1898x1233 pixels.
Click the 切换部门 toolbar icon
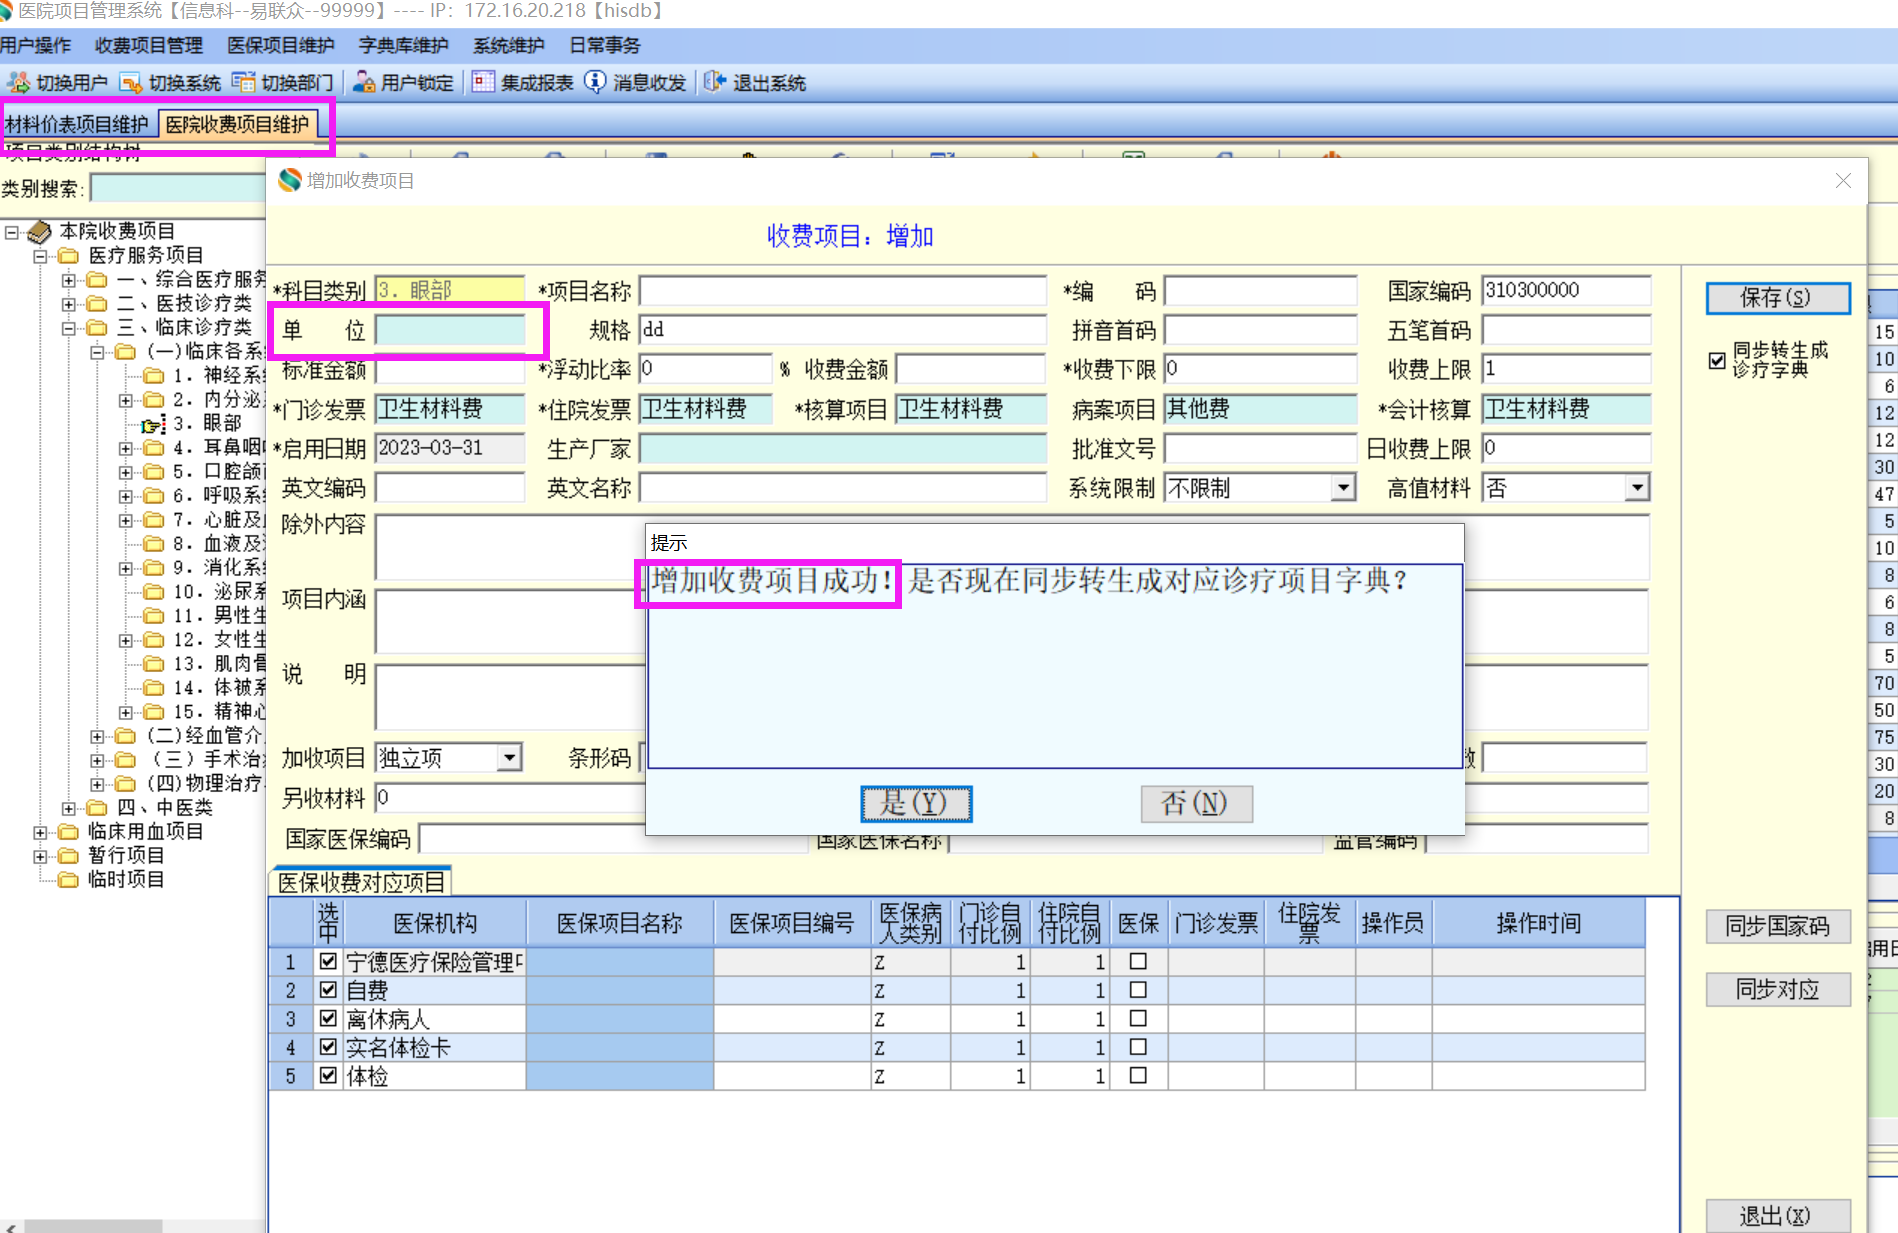tap(243, 82)
